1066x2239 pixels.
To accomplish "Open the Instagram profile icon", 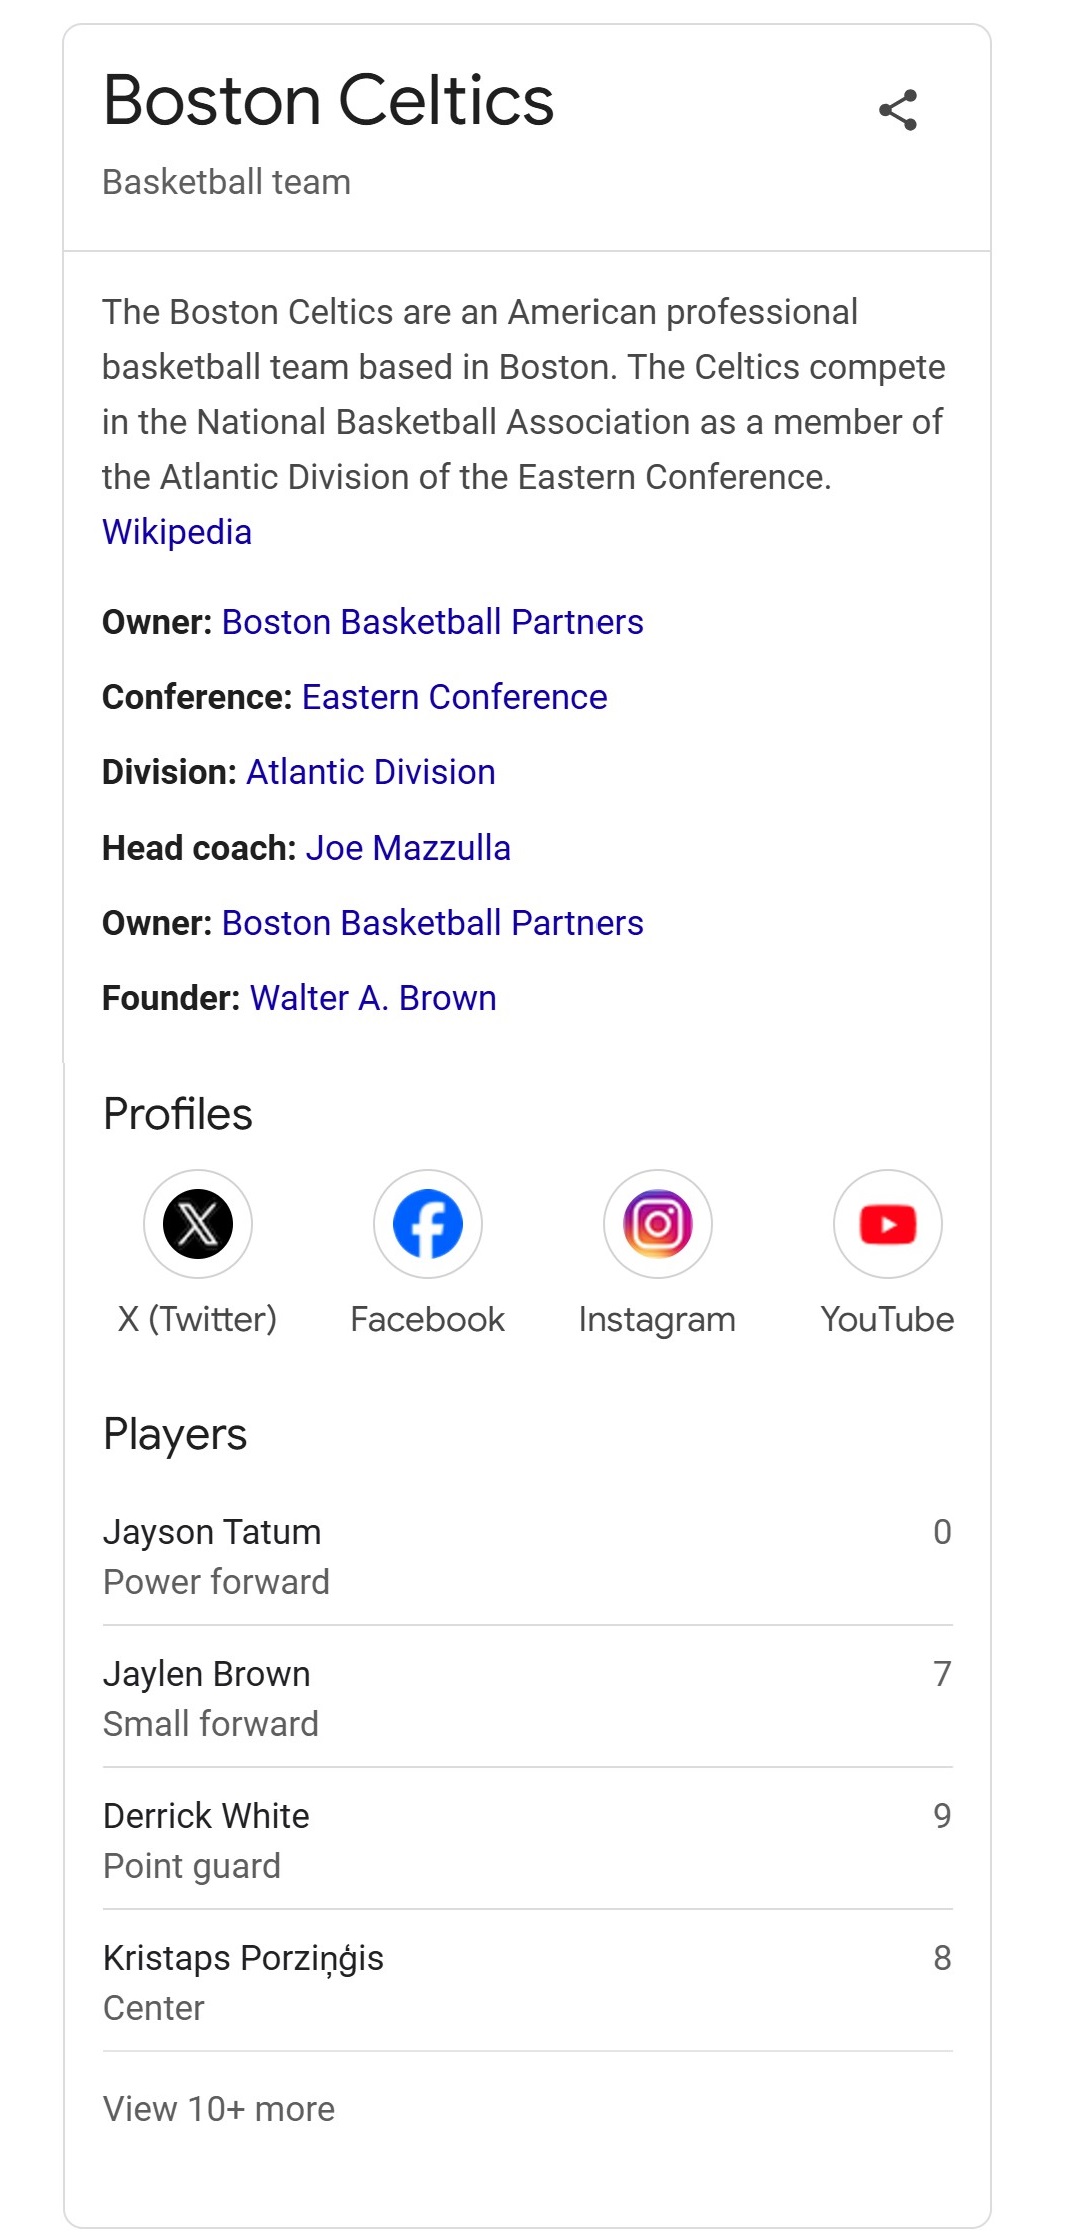I will pos(657,1224).
